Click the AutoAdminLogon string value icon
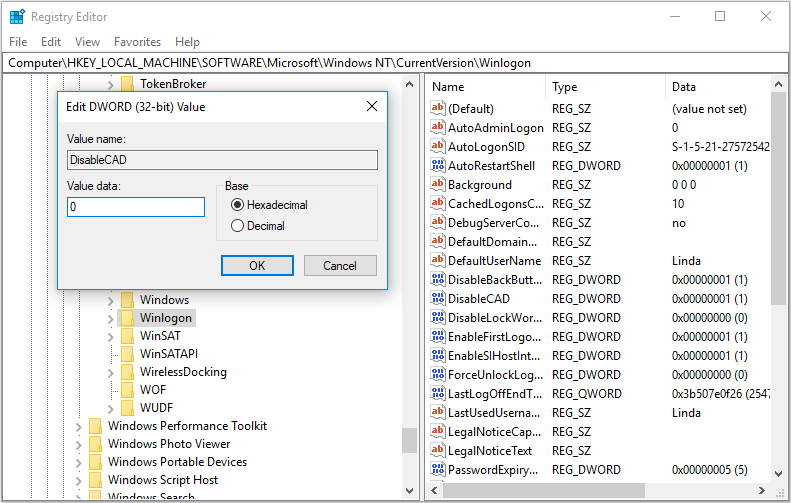The width and height of the screenshot is (791, 503). pos(437,127)
